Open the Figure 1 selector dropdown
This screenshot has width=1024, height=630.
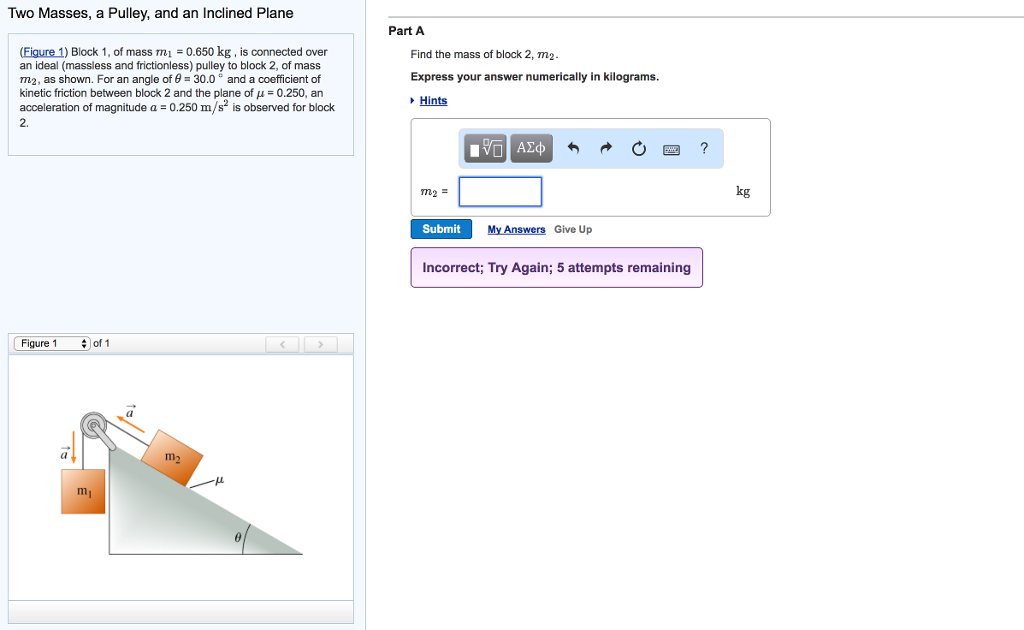(52, 342)
